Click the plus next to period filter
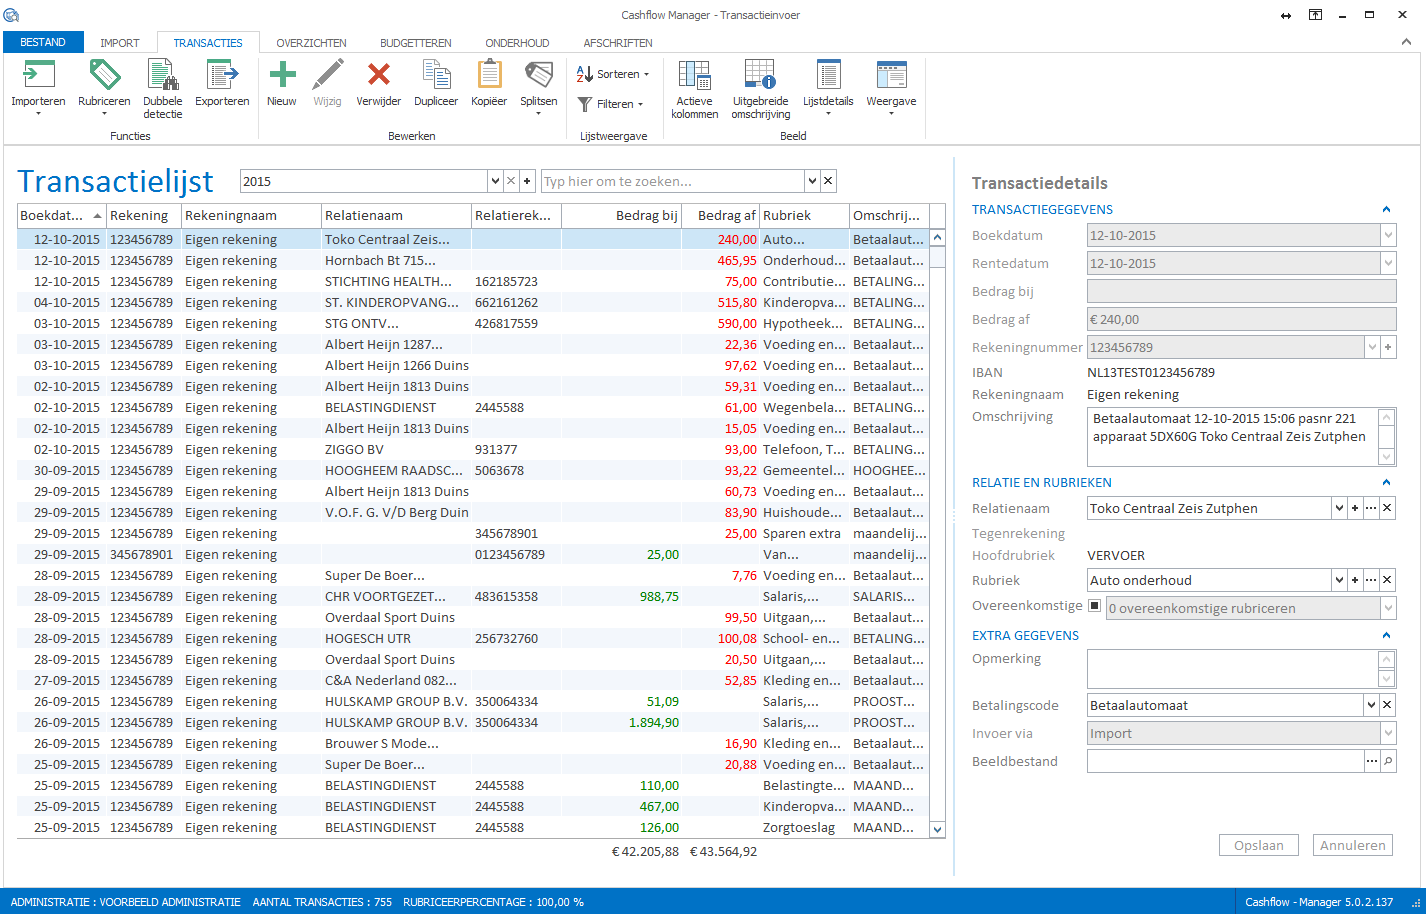1426x914 pixels. click(527, 181)
